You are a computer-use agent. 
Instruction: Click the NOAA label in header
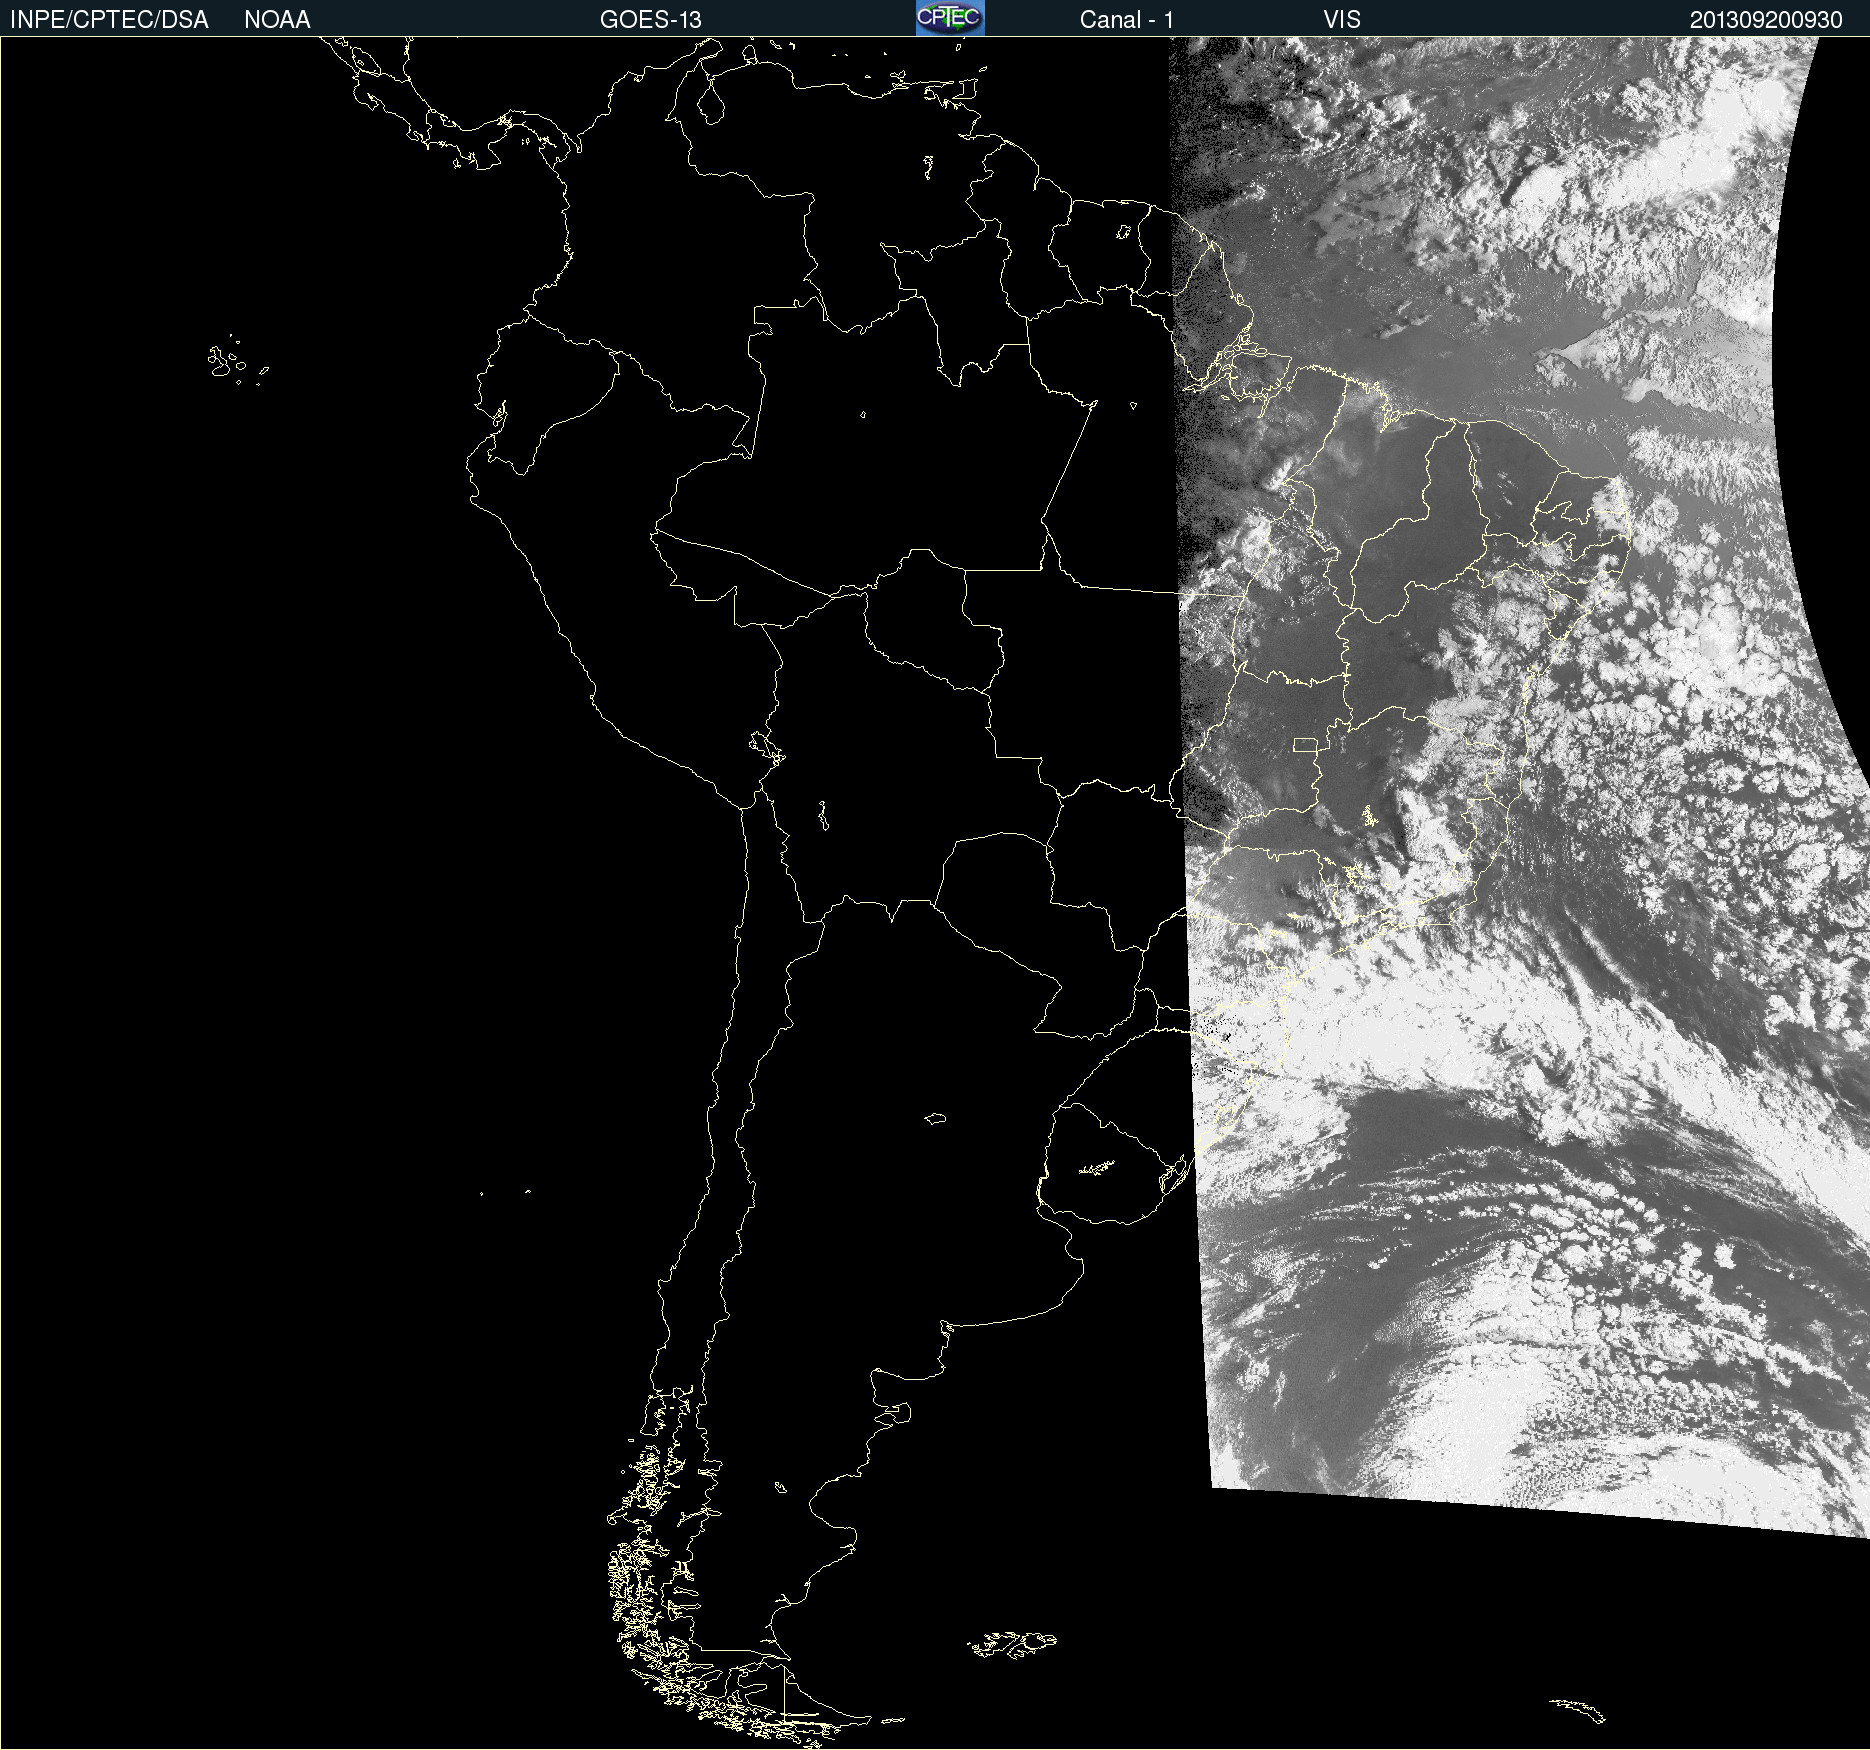point(277,20)
